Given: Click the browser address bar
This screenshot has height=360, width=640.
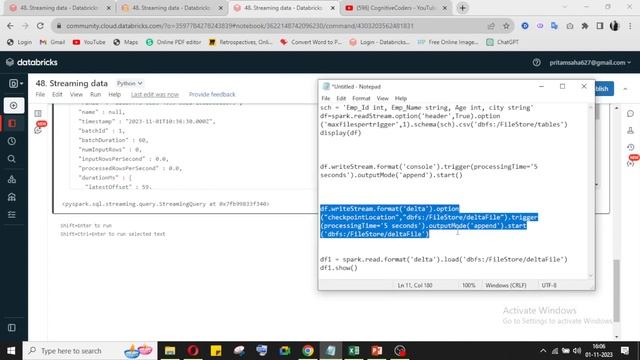Looking at the screenshot, I should click(x=269, y=26).
